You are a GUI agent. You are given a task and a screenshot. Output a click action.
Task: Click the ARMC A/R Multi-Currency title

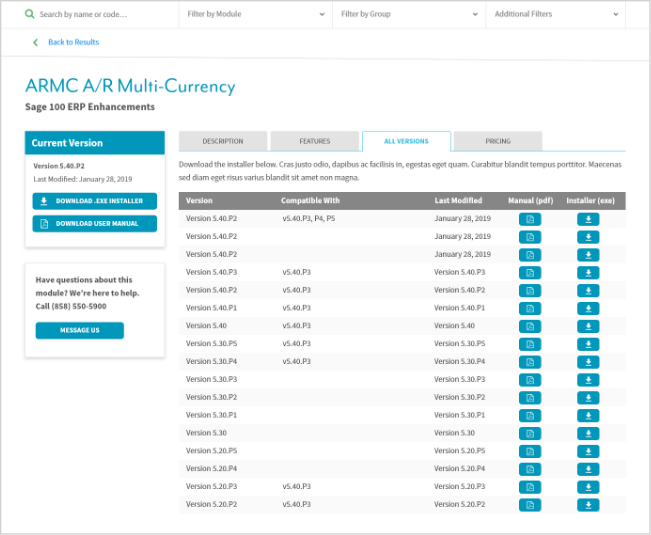[x=130, y=86]
